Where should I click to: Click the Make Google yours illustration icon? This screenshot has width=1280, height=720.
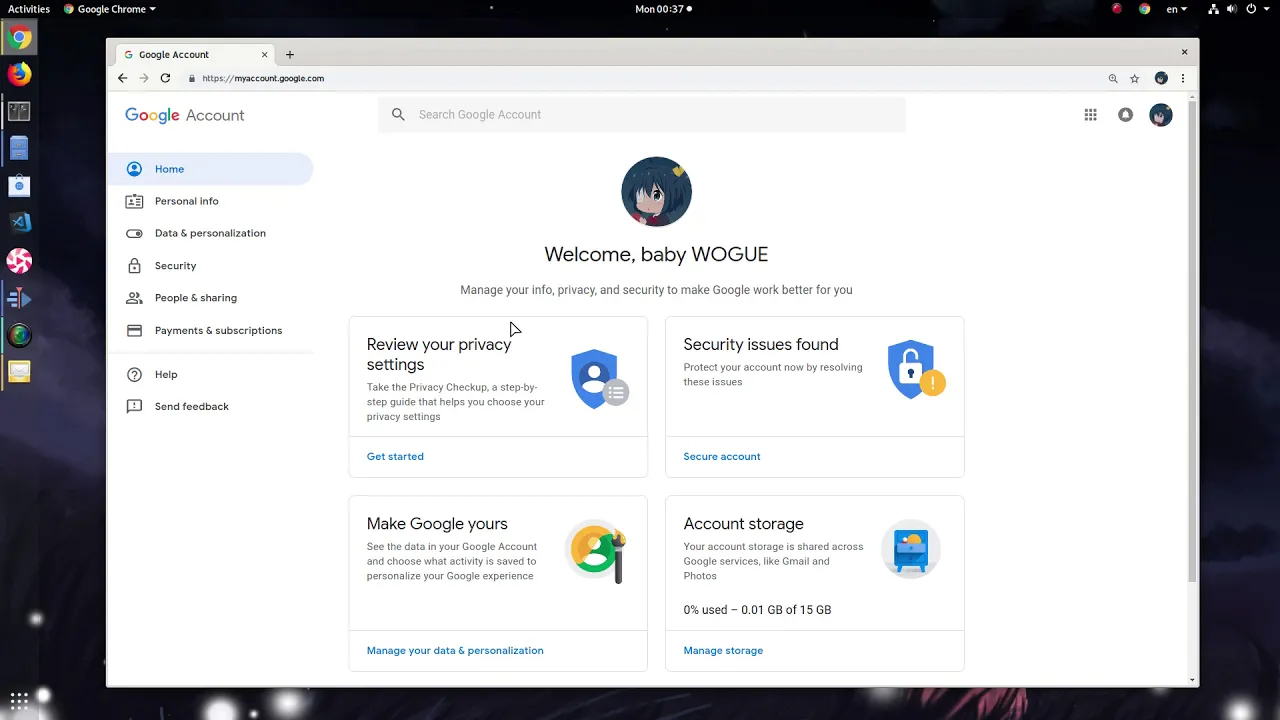click(597, 551)
